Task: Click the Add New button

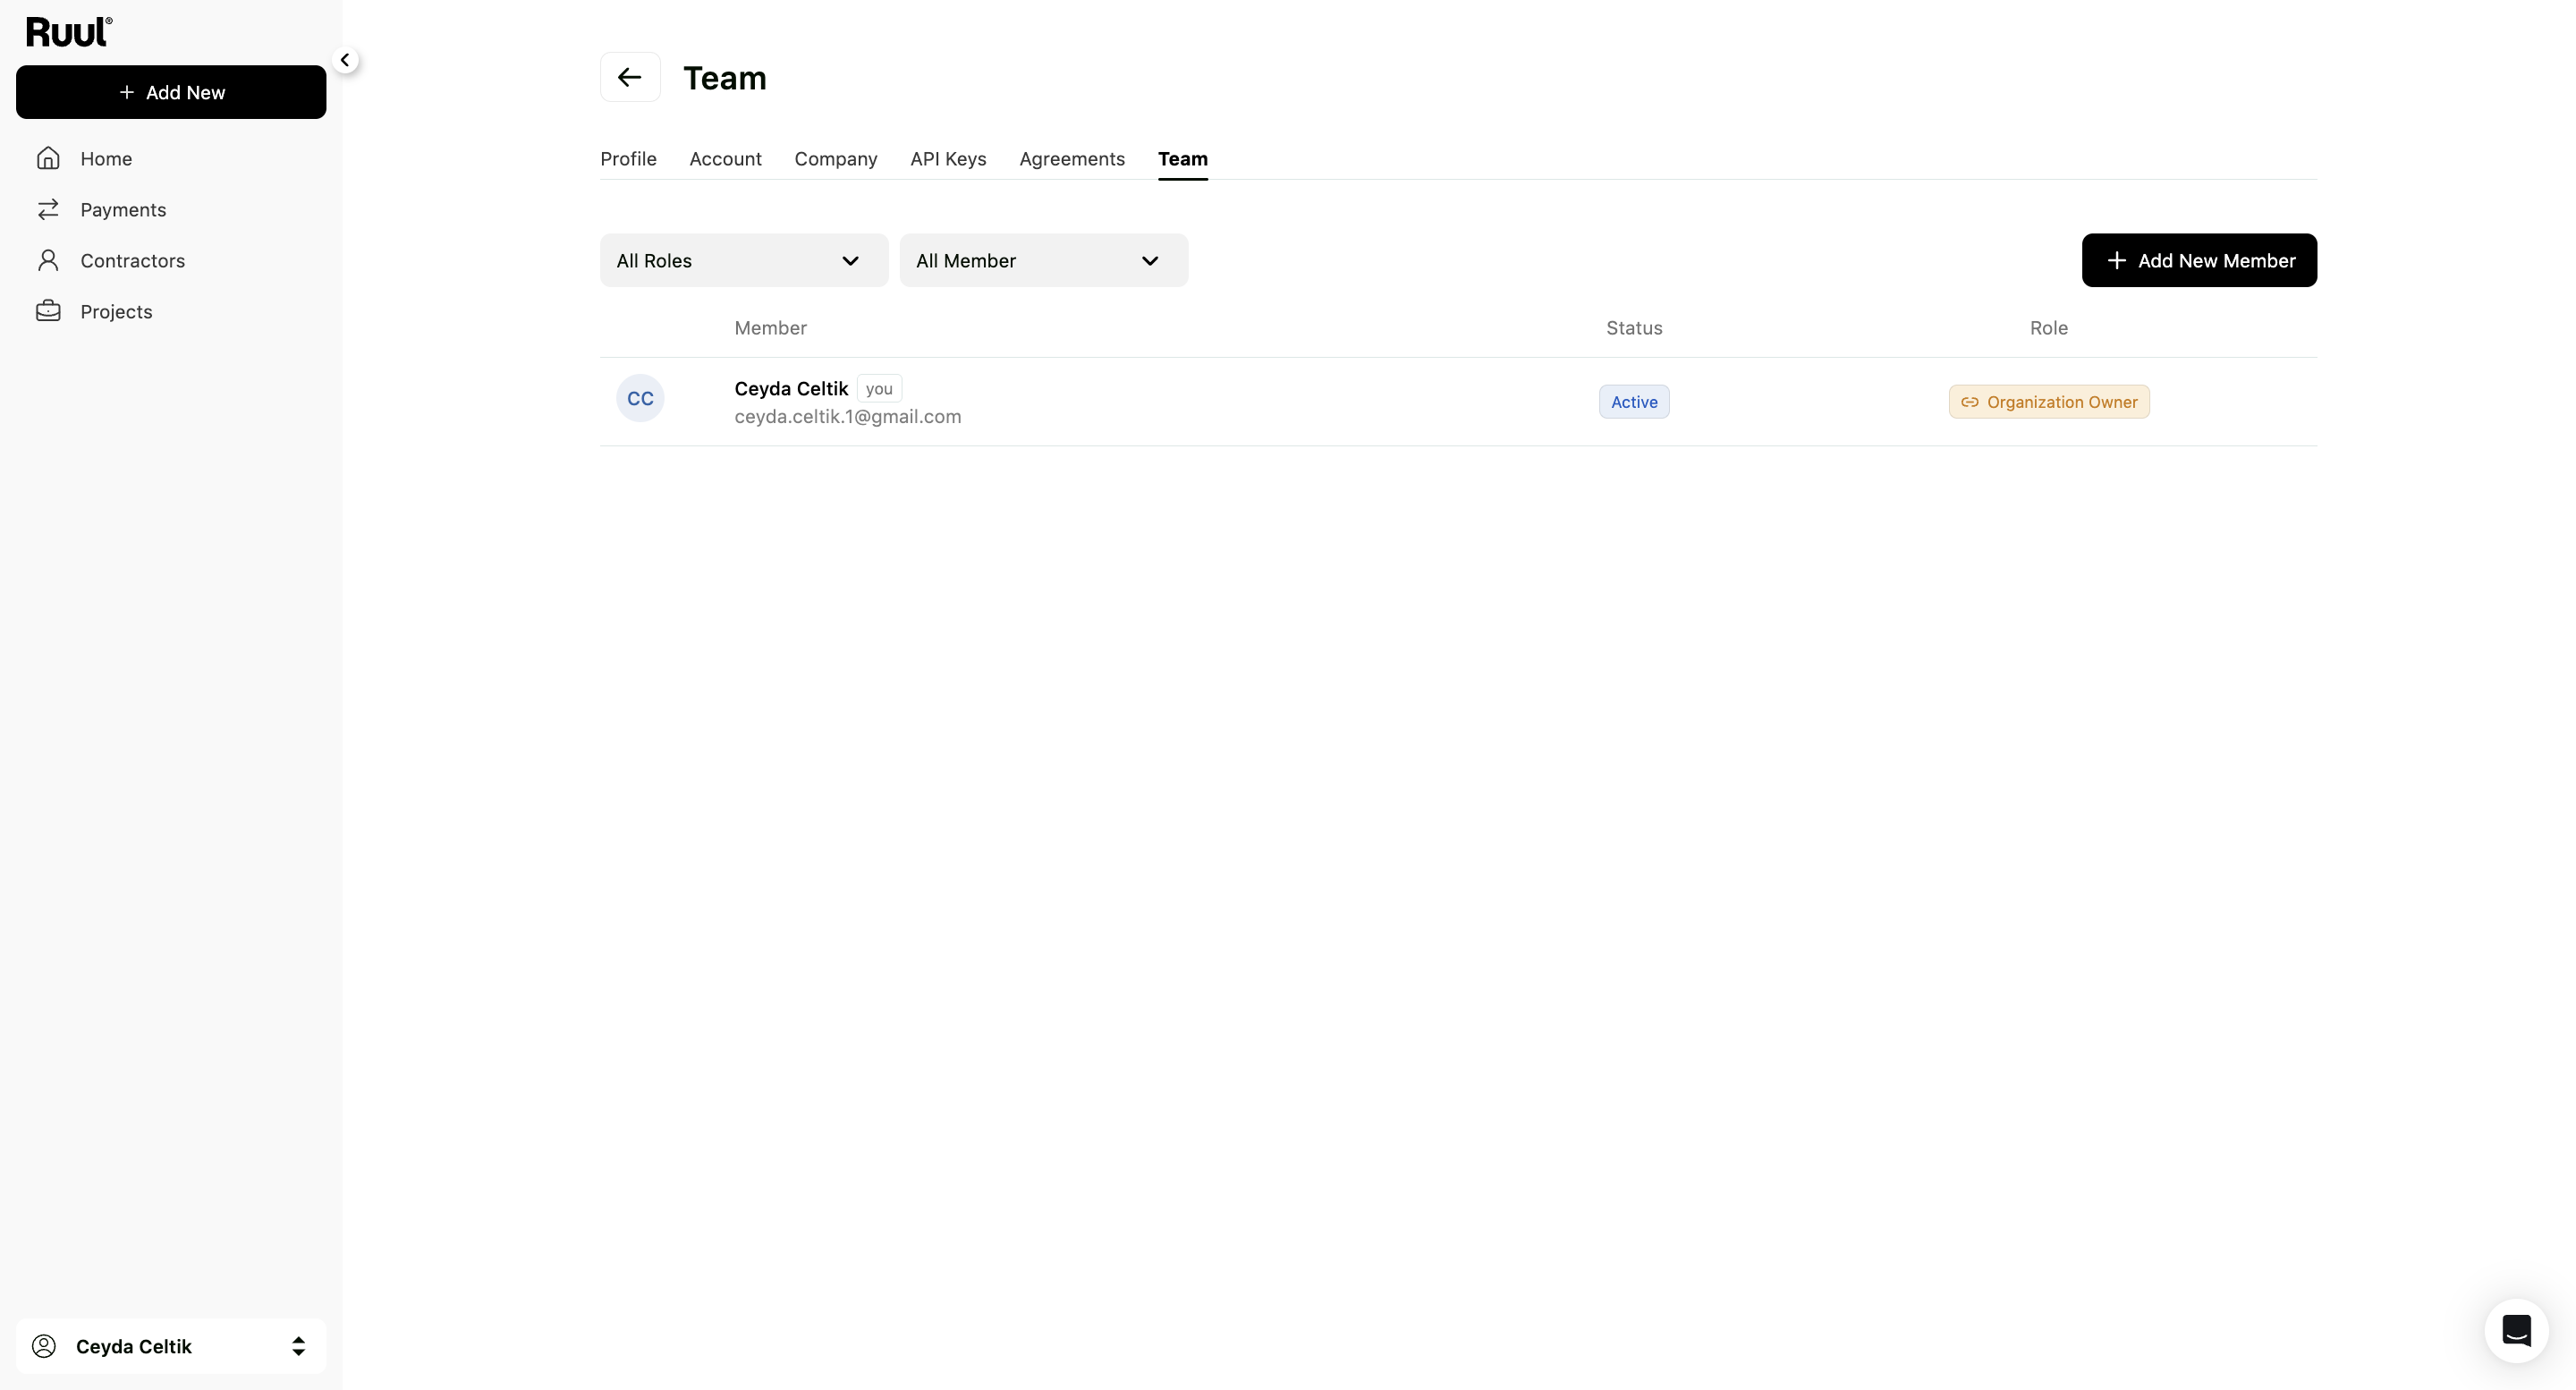Action: coord(171,92)
